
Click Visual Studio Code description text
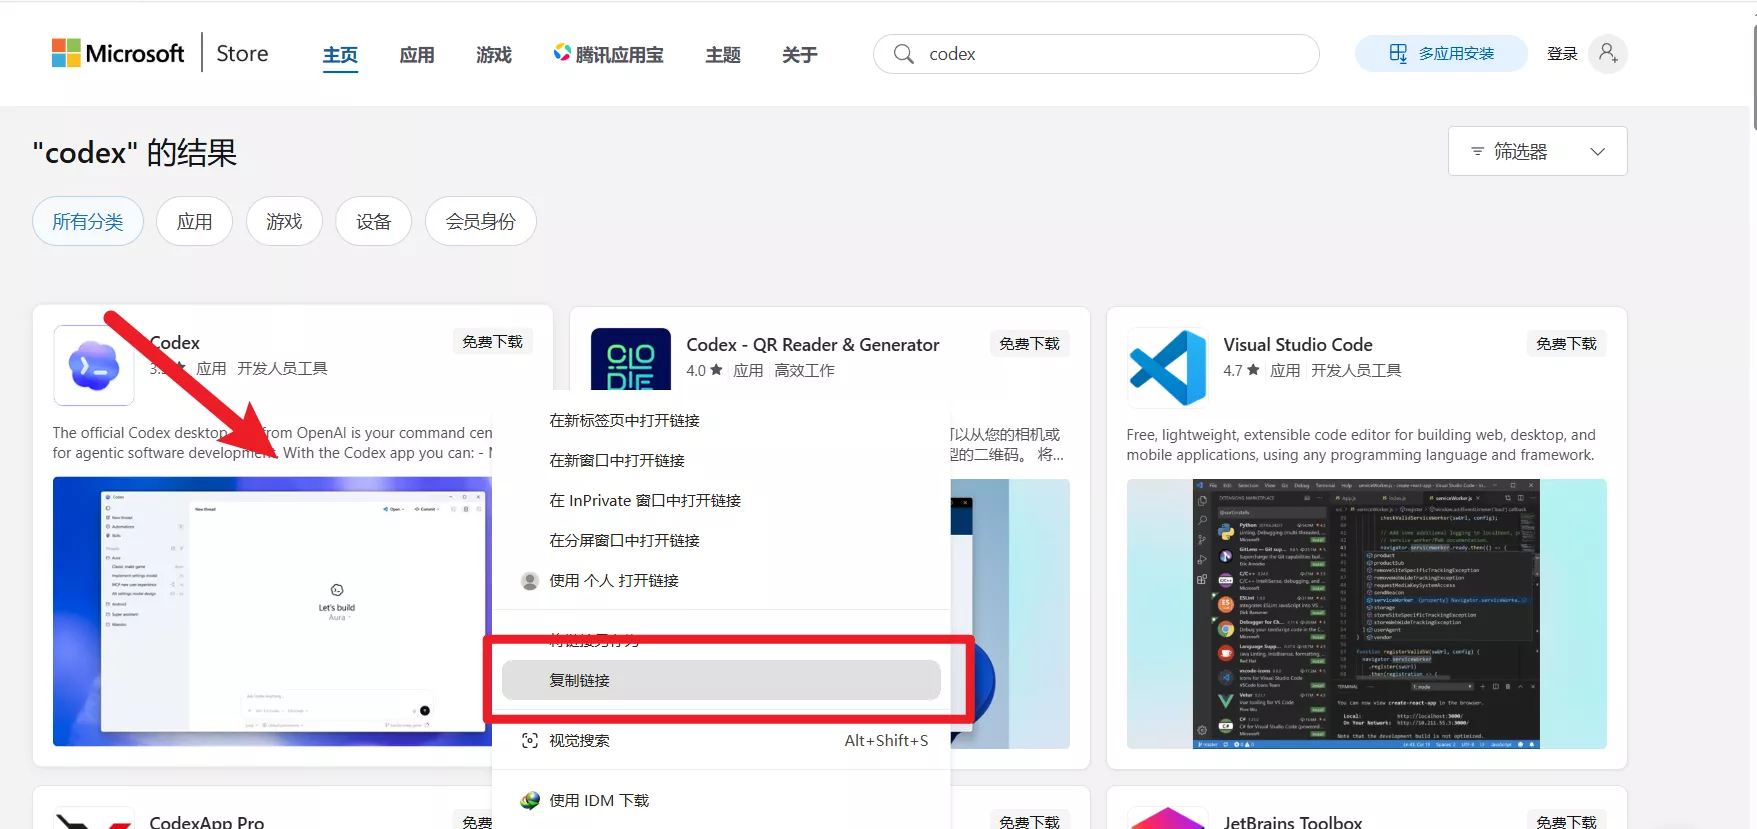[1361, 445]
